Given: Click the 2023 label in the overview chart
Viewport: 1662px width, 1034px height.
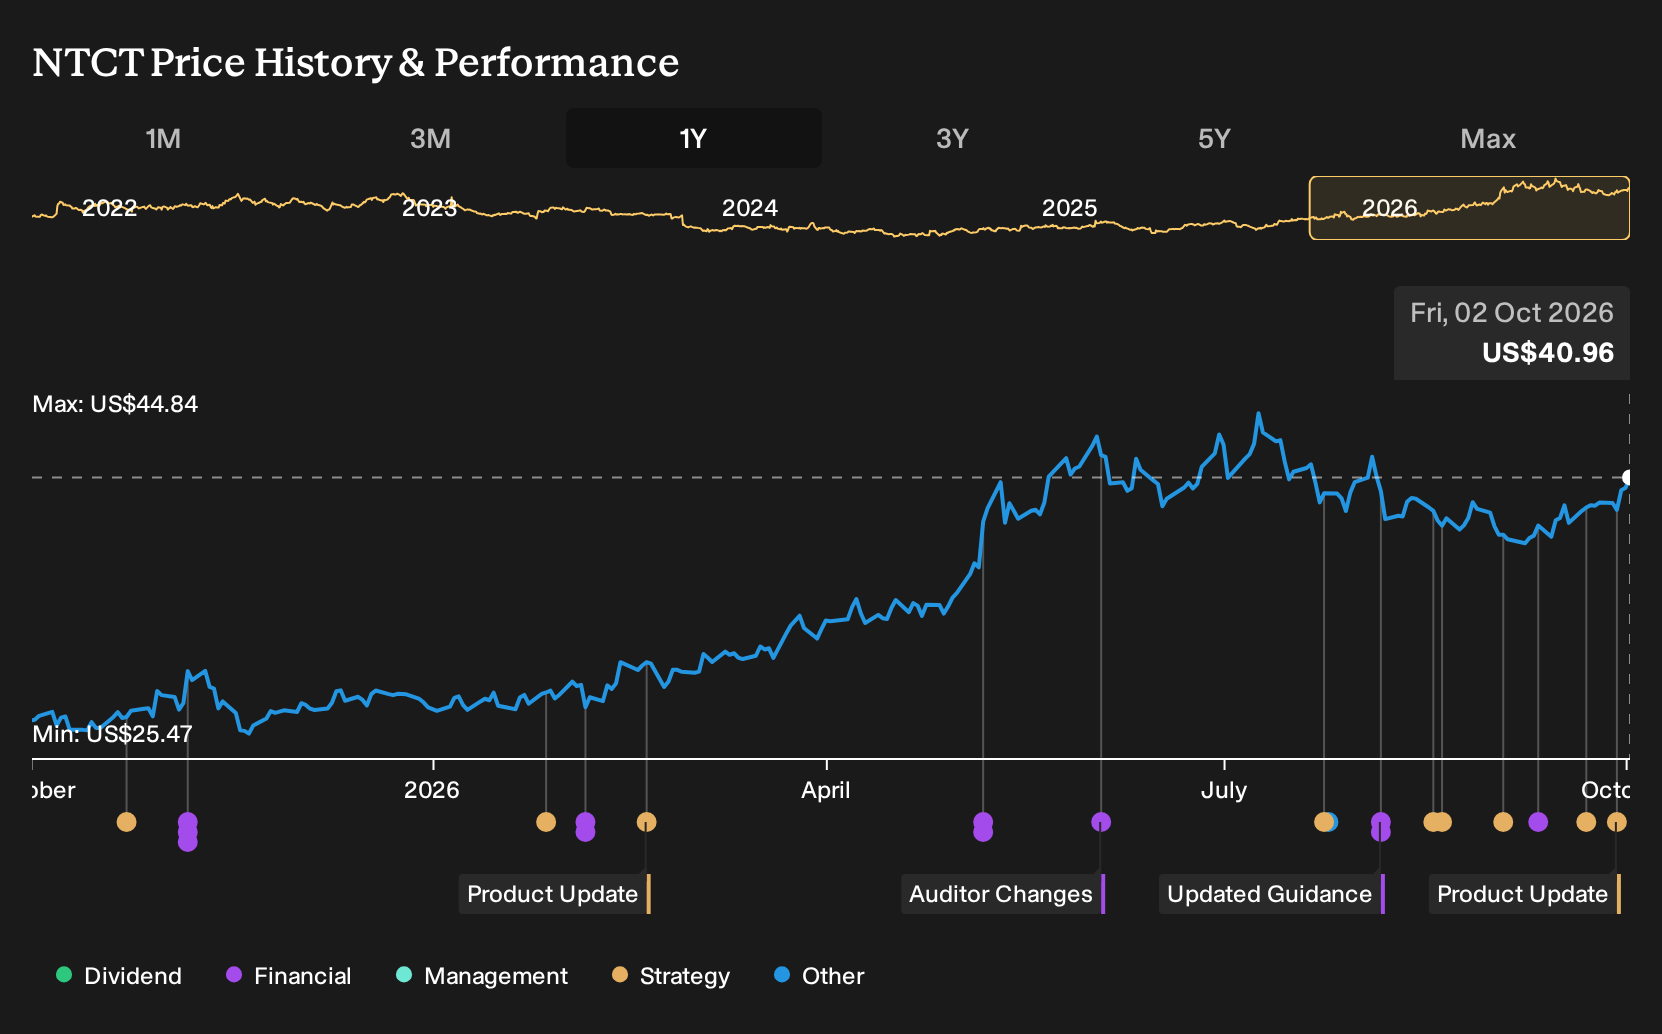Looking at the screenshot, I should click(430, 208).
